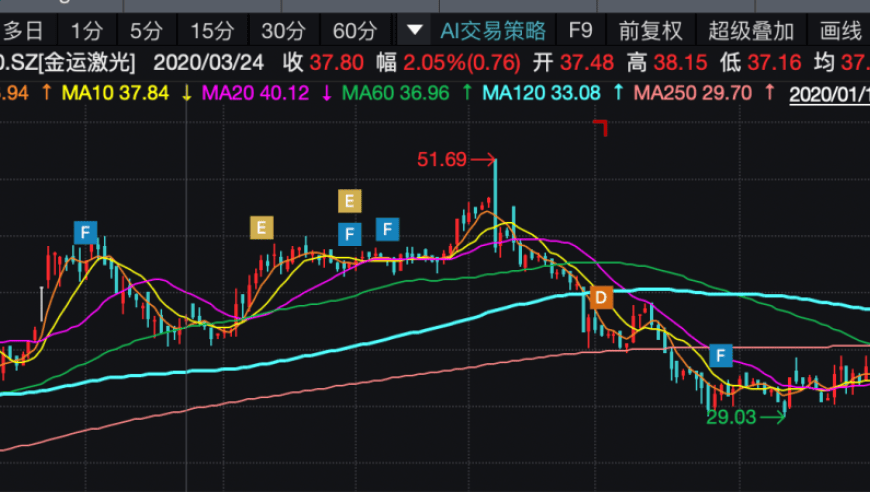Click the orange D dividend marker
This screenshot has height=492, width=870.
point(601,298)
